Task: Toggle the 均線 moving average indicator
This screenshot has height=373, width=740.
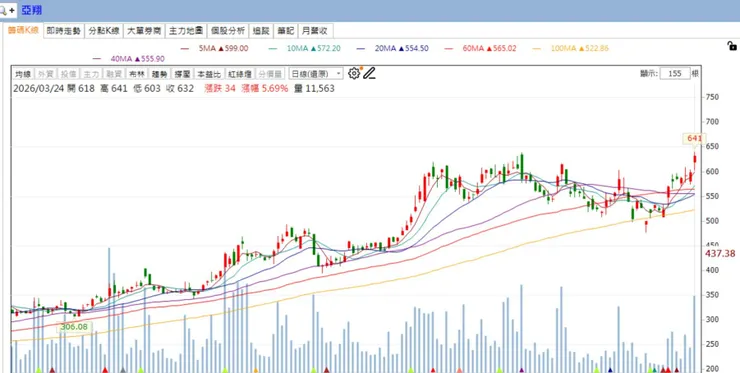Action: pos(22,74)
